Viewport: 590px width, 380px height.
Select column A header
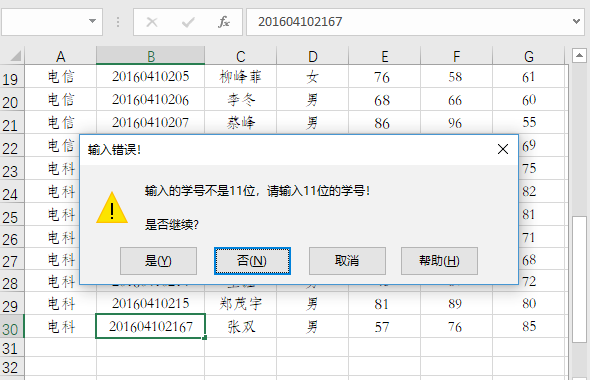(61, 56)
